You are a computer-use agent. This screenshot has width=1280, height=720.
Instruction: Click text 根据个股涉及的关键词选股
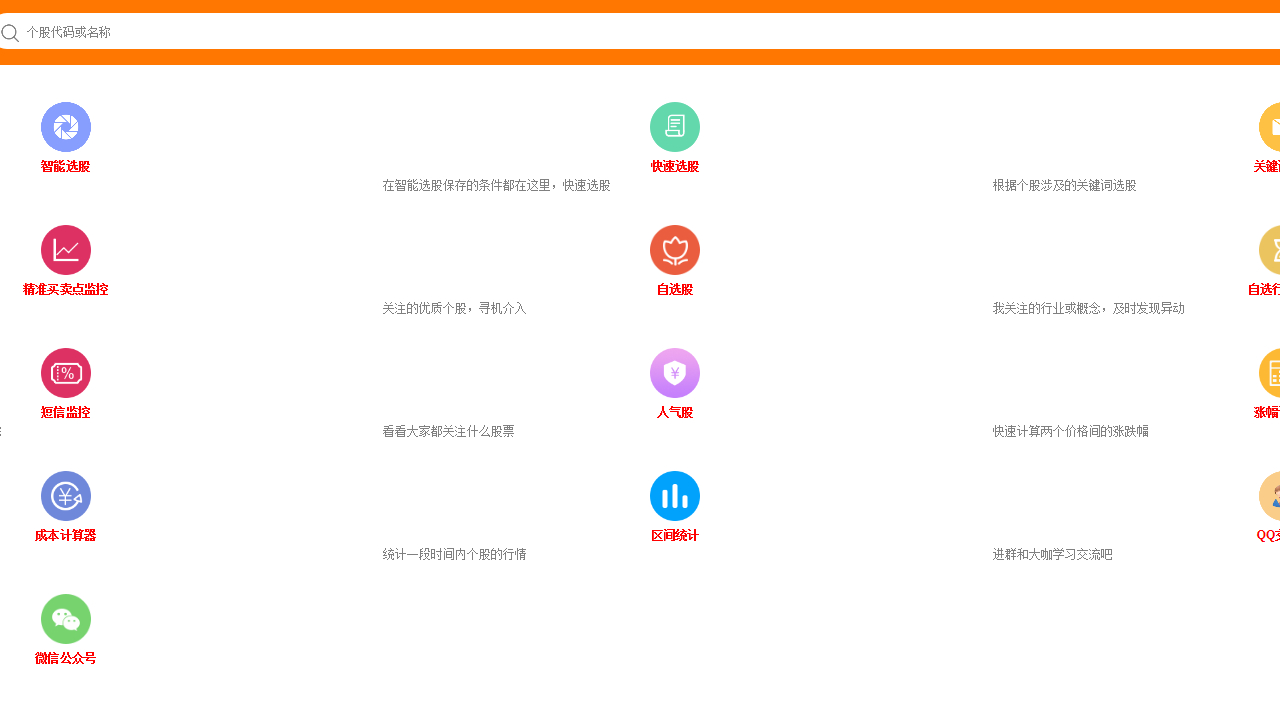coord(1064,185)
